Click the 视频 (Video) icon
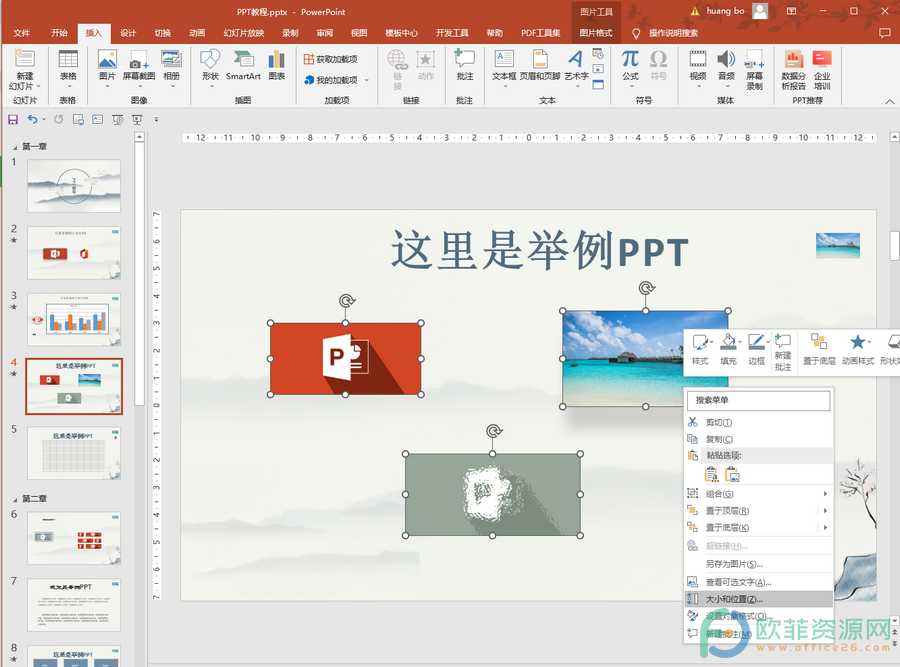Screen dimensions: 900x667 pyautogui.click(x=698, y=68)
